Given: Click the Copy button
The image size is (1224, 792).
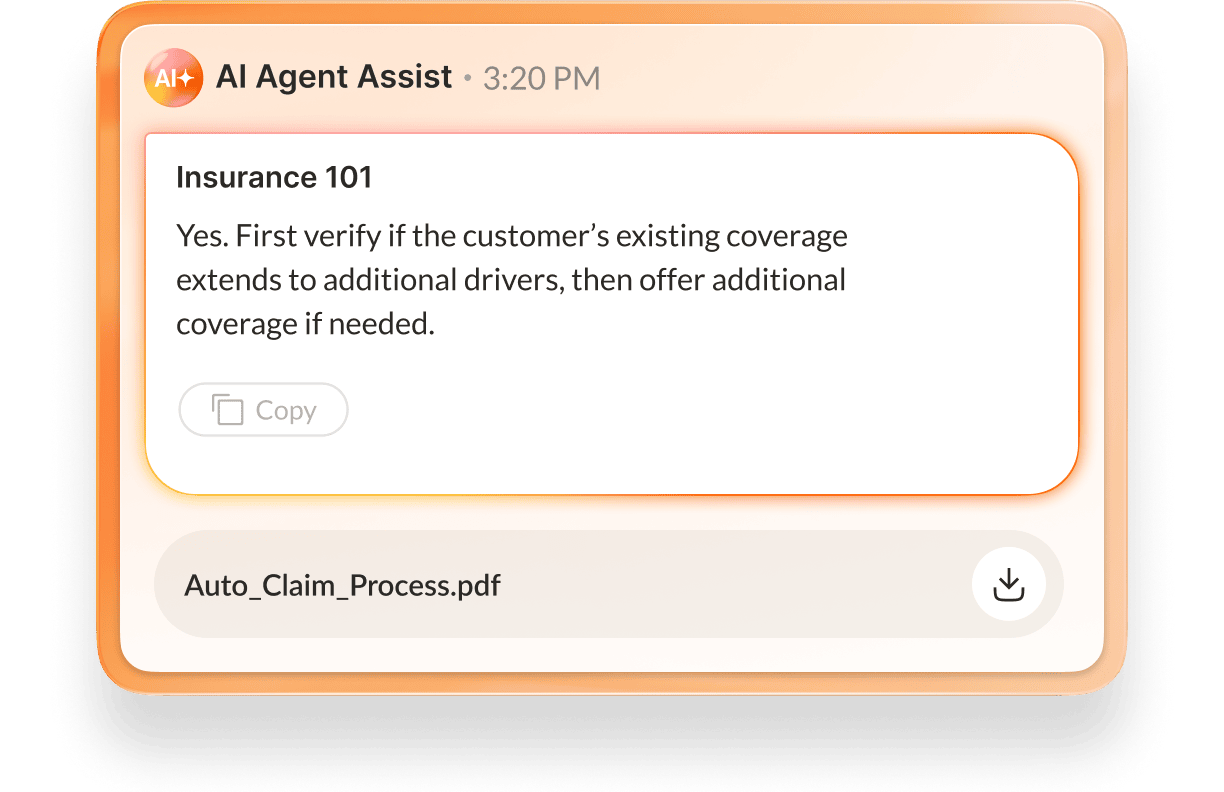Looking at the screenshot, I should (263, 409).
